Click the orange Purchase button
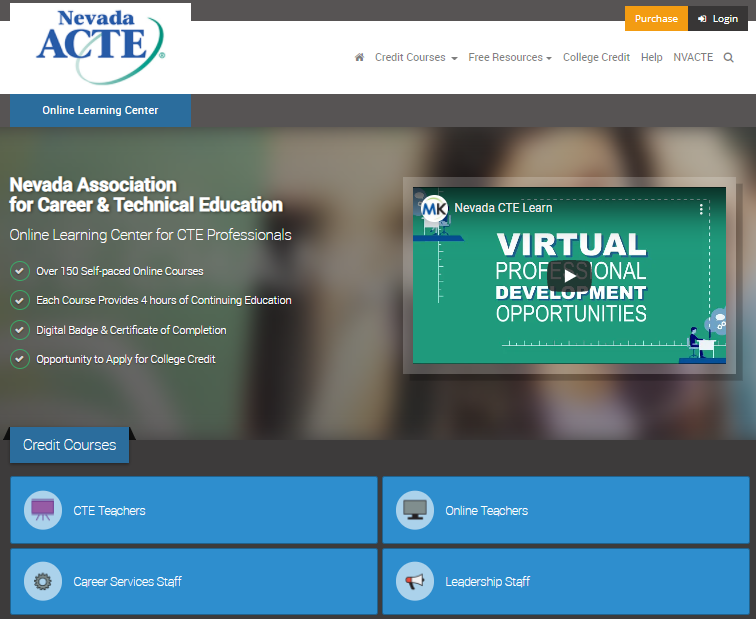 click(x=656, y=19)
